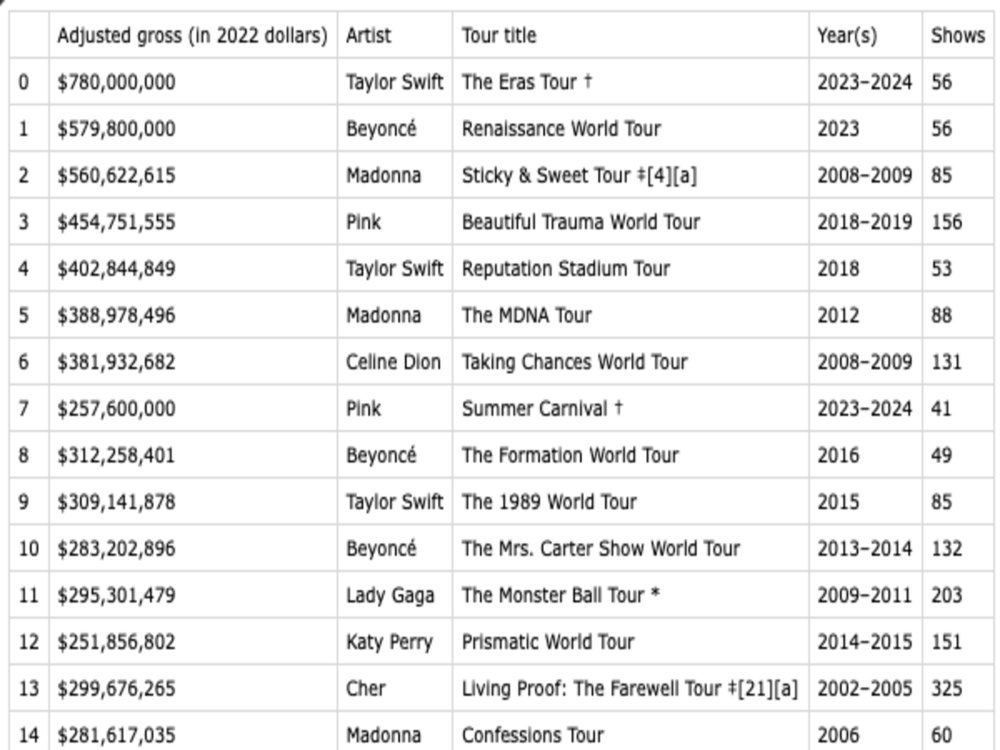
Task: Click the 325 shows cell for Cher
Action: pos(958,688)
